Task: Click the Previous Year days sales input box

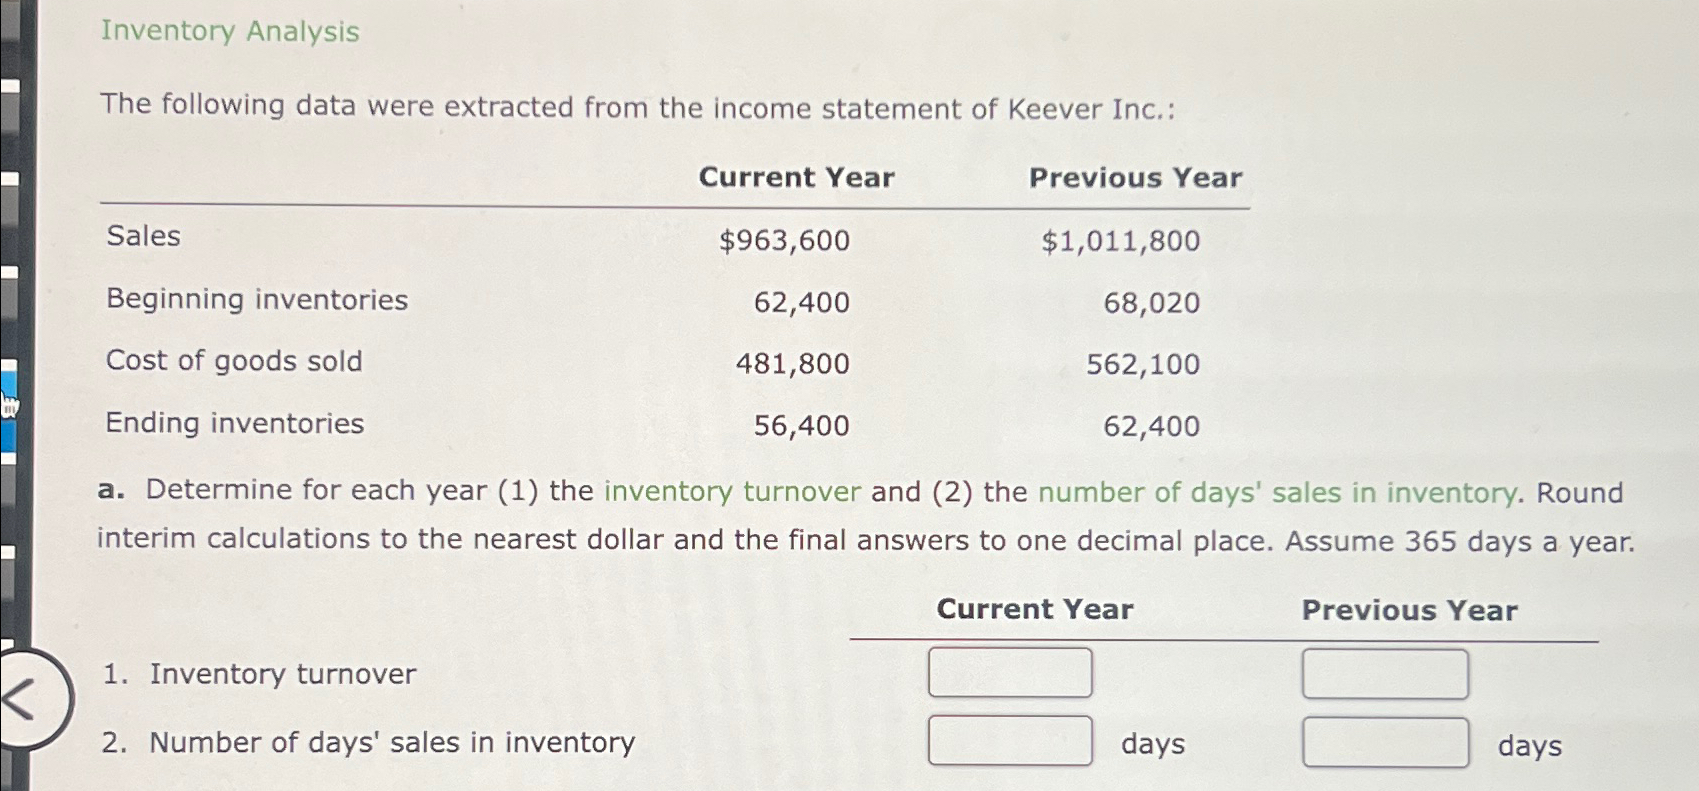Action: 1385,740
